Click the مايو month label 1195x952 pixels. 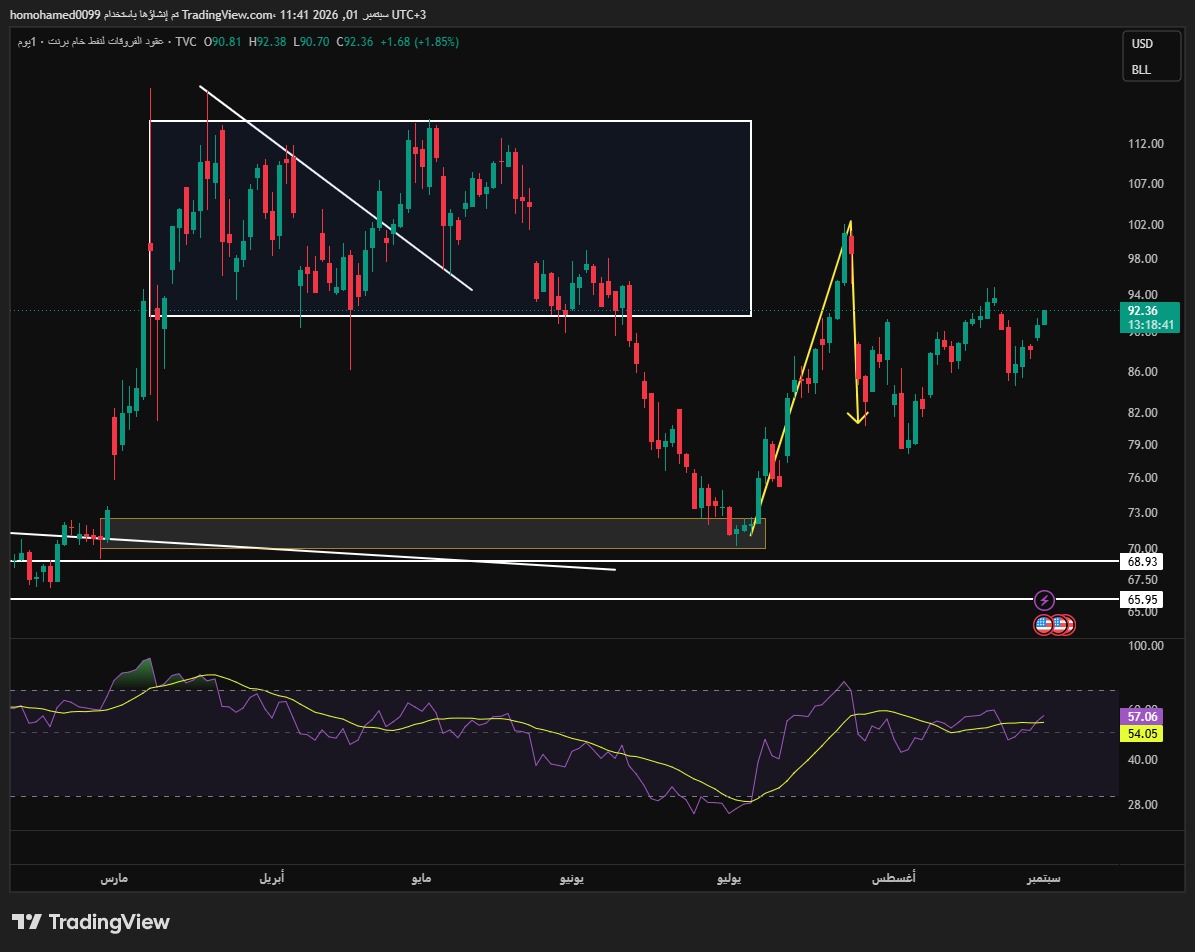point(421,878)
